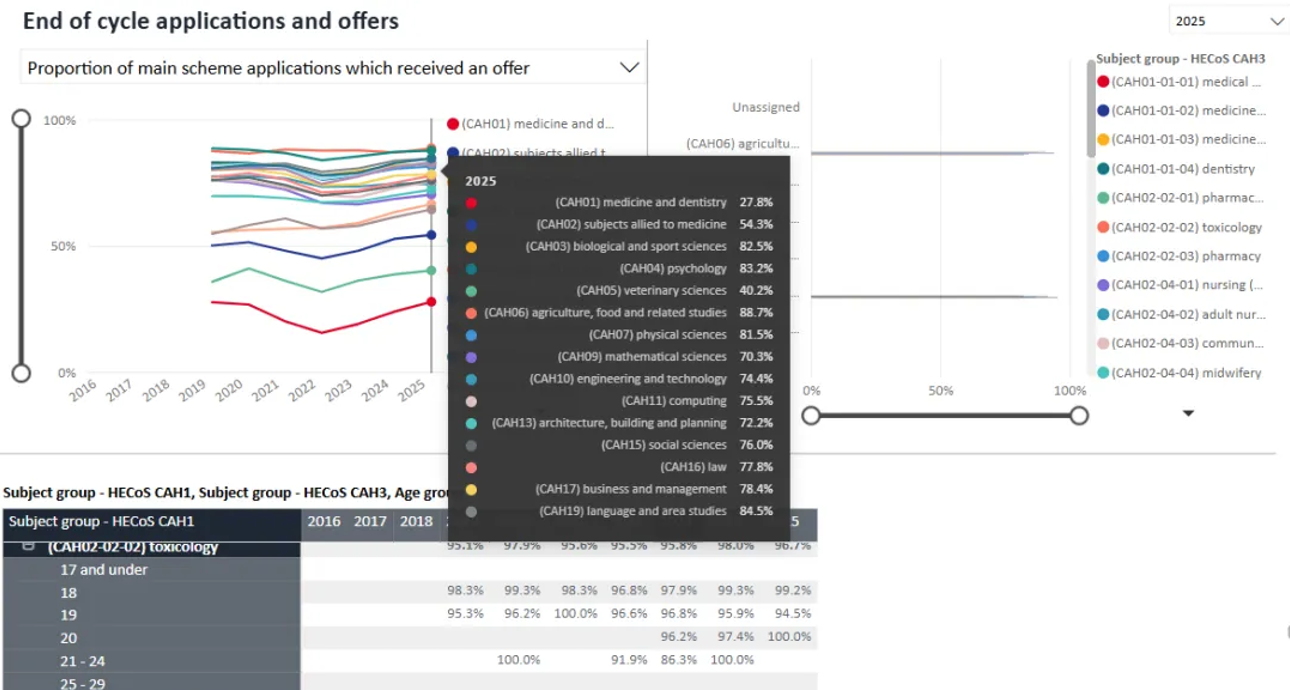Click the 2025 veterinary sciences data point
Viewport: 1290px width, 690px height.
431,270
